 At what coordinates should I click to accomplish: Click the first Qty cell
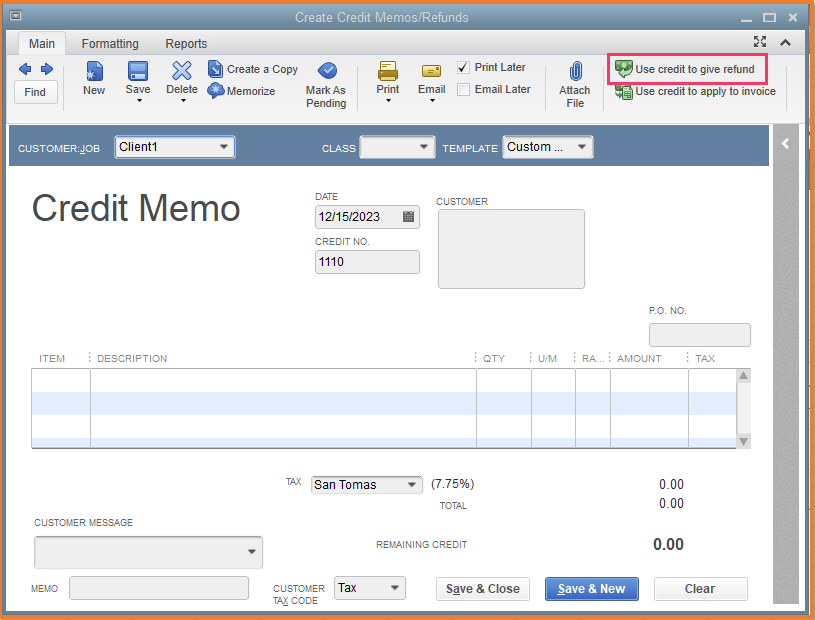(504, 380)
